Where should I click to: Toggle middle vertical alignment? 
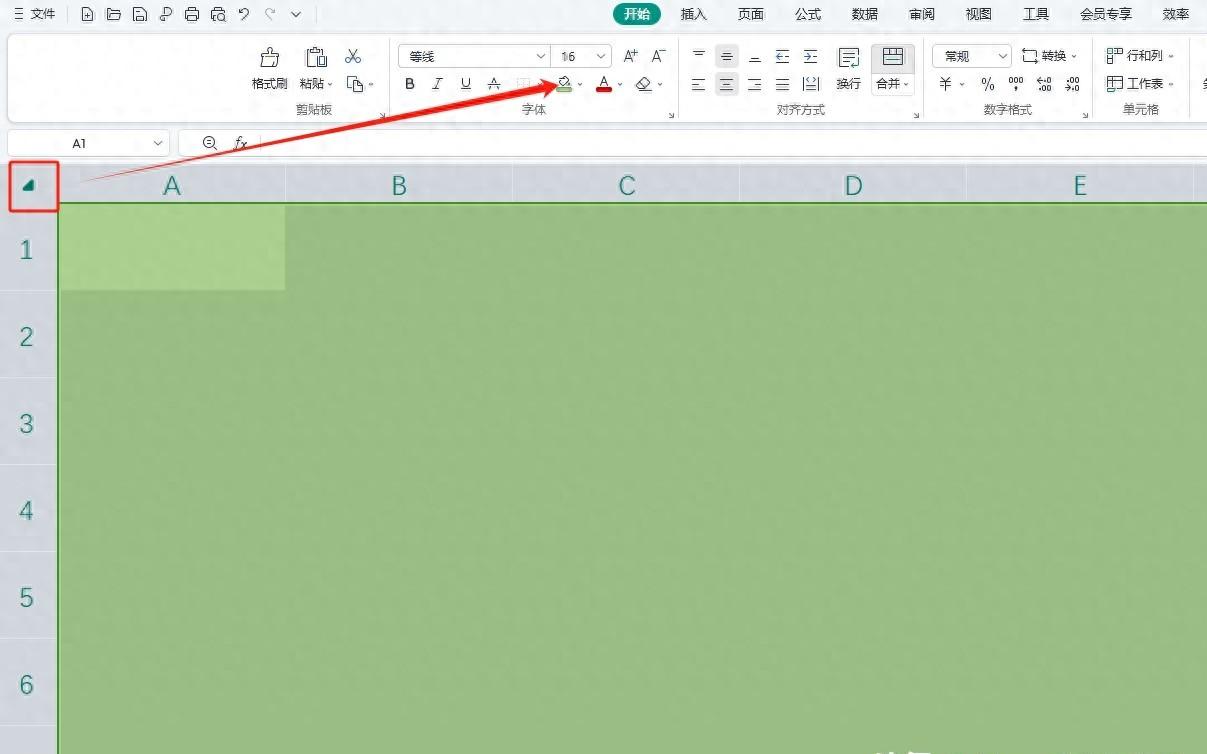coord(727,56)
